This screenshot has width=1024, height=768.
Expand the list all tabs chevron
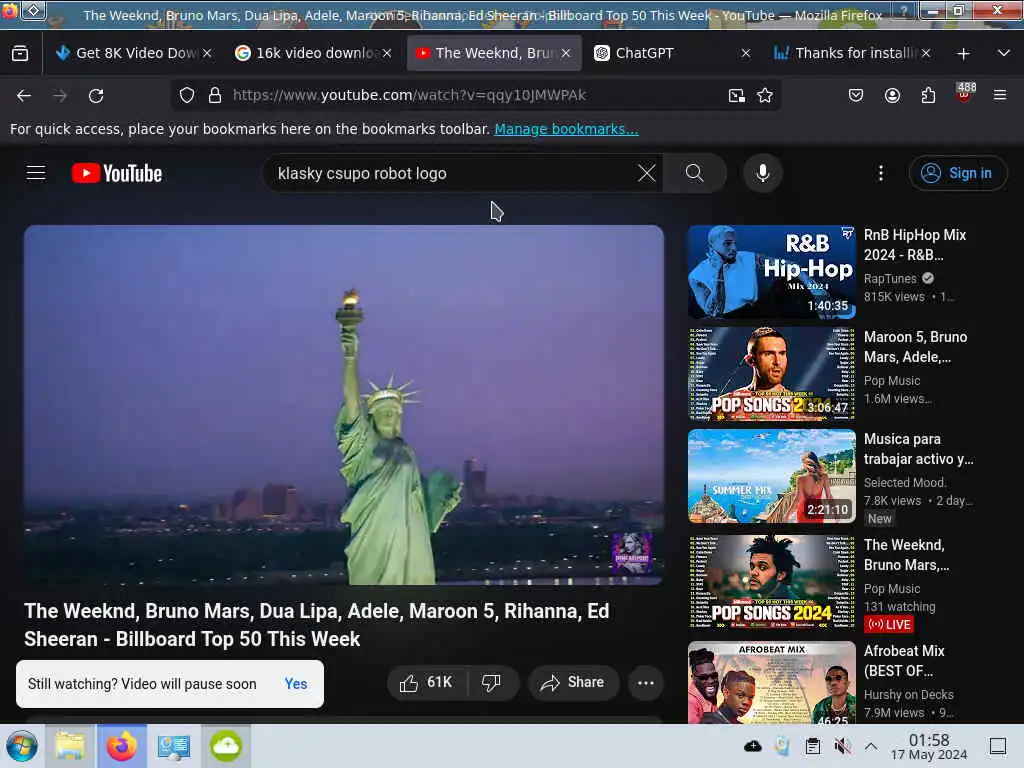(x=1004, y=54)
